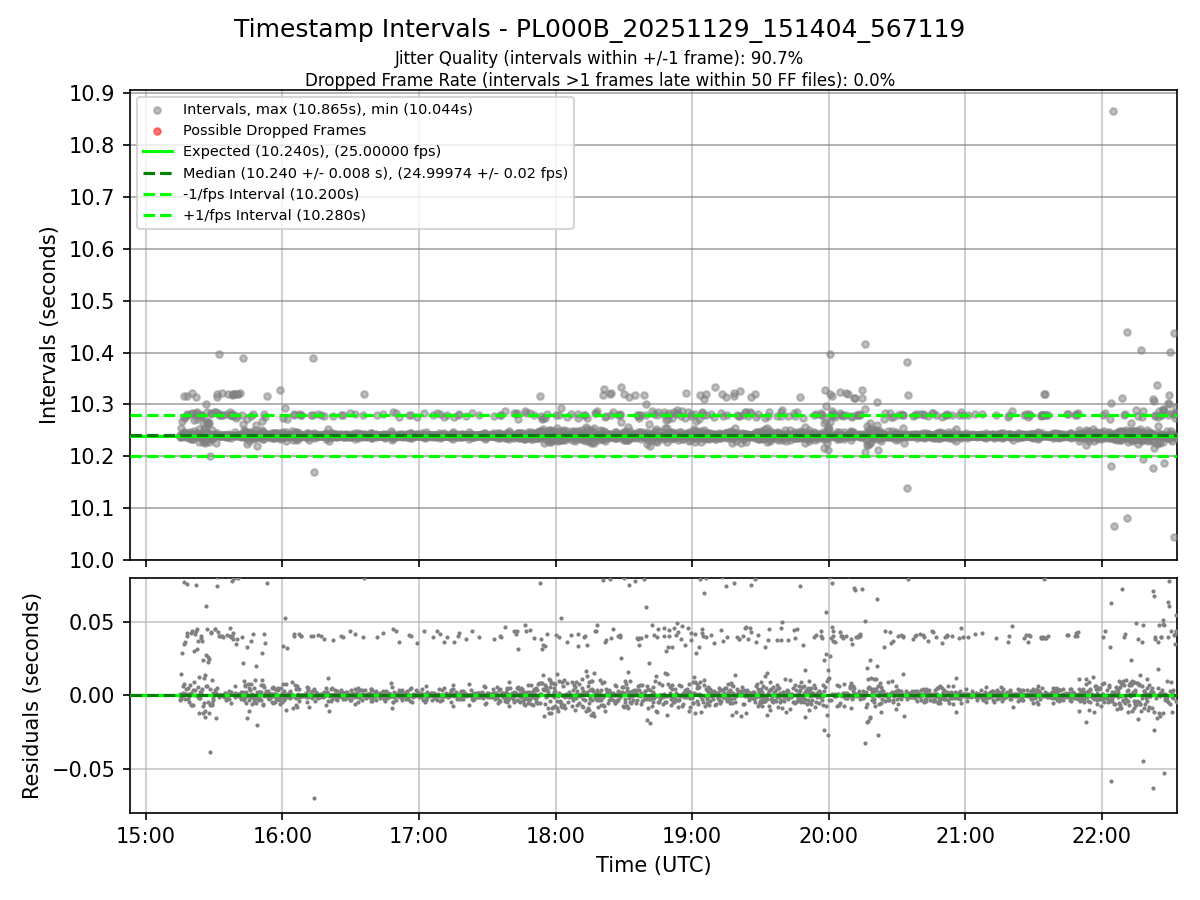Click the solid green Expected line sample in the legend

click(x=157, y=152)
